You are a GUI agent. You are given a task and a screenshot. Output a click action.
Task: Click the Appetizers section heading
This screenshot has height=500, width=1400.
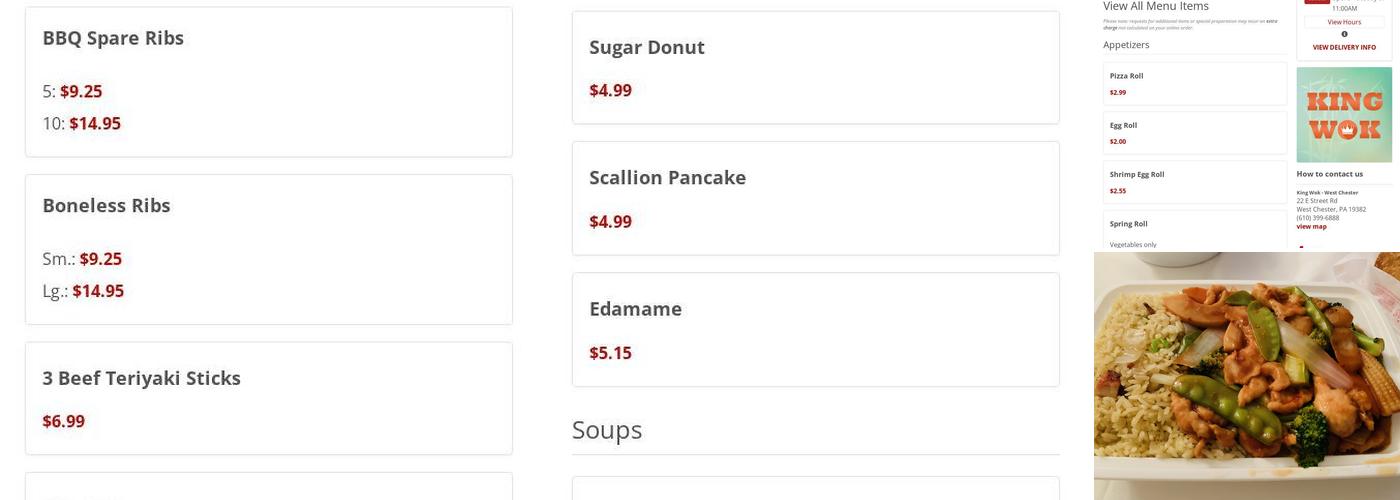coord(1126,45)
